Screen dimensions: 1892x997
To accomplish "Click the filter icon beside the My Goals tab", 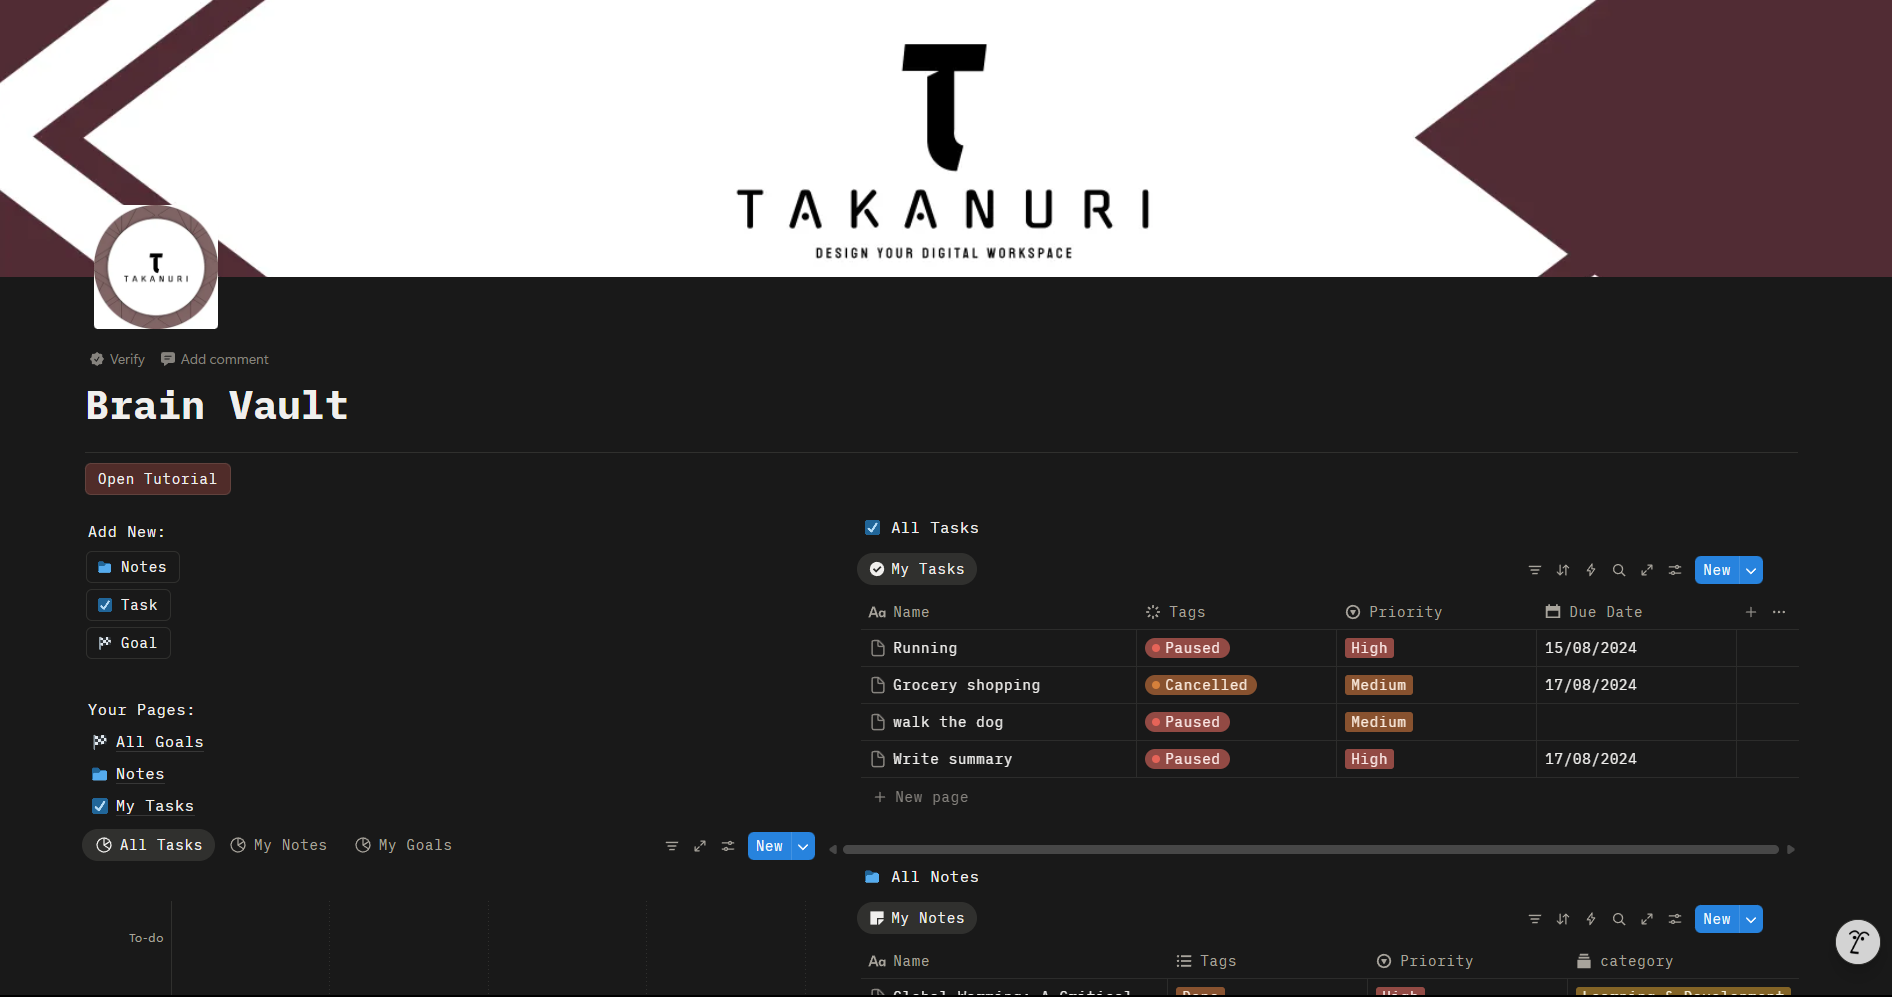I will pyautogui.click(x=672, y=846).
